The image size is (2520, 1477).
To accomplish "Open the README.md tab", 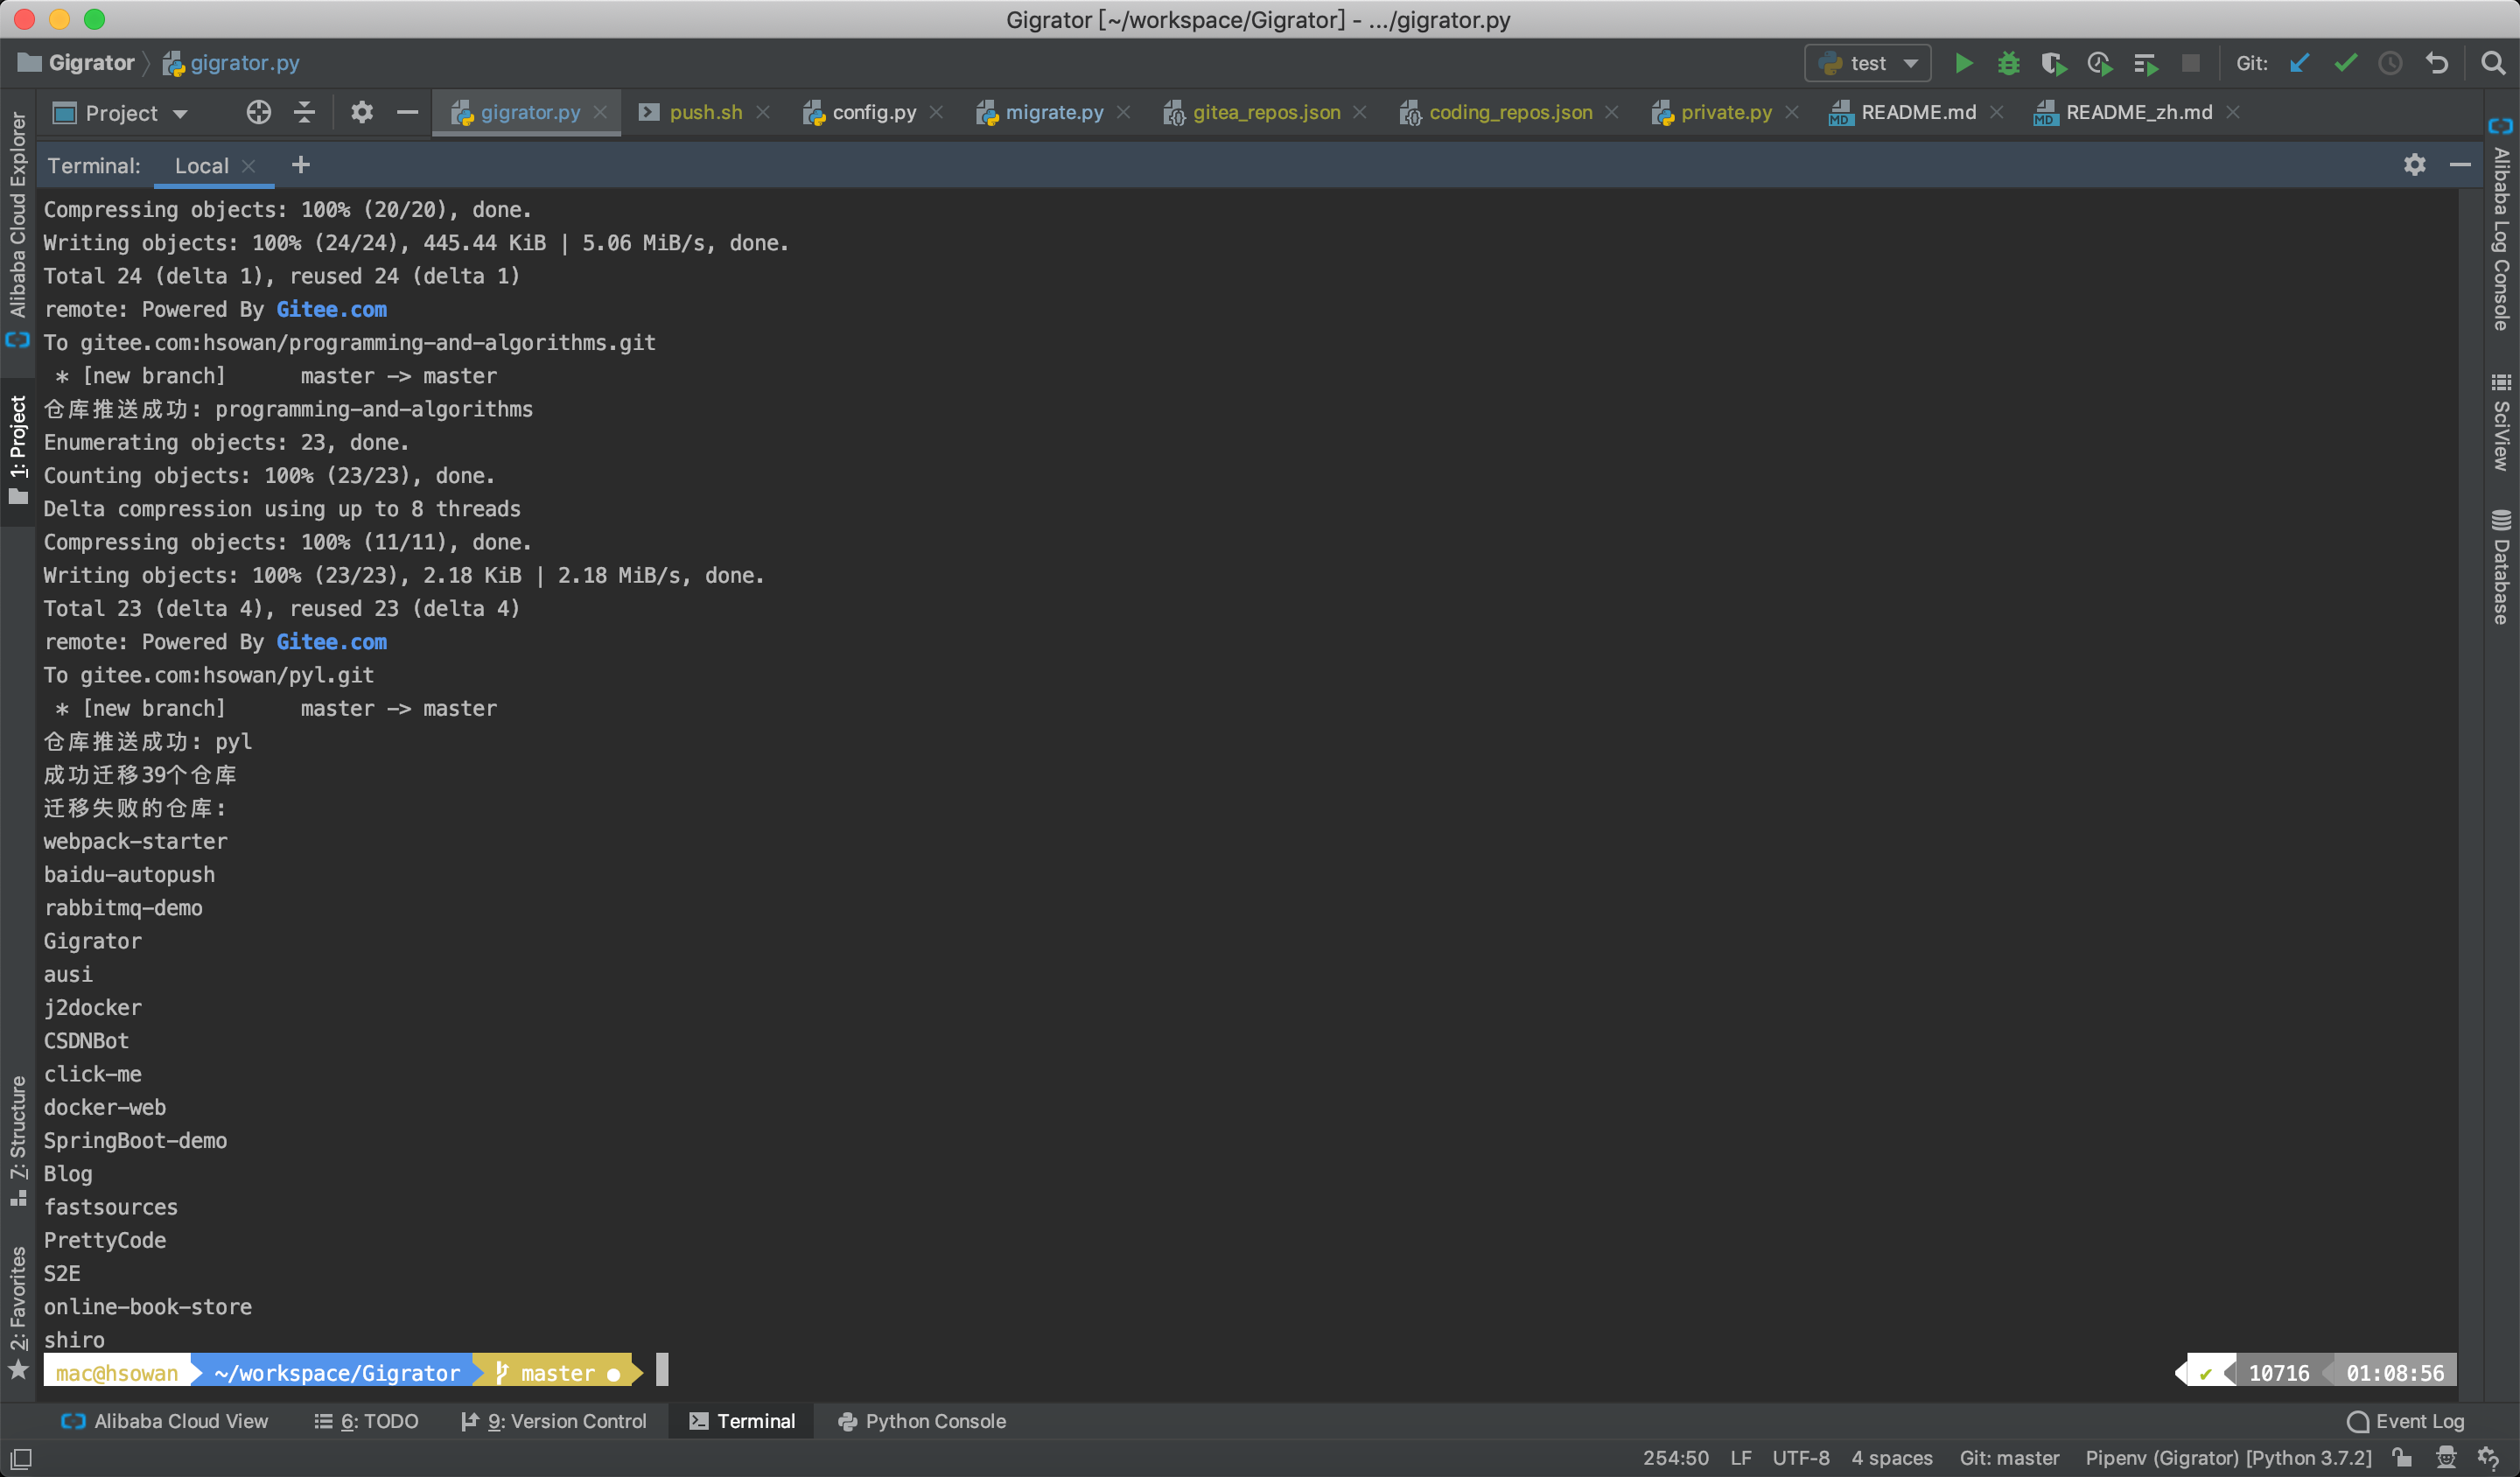I will point(1917,112).
